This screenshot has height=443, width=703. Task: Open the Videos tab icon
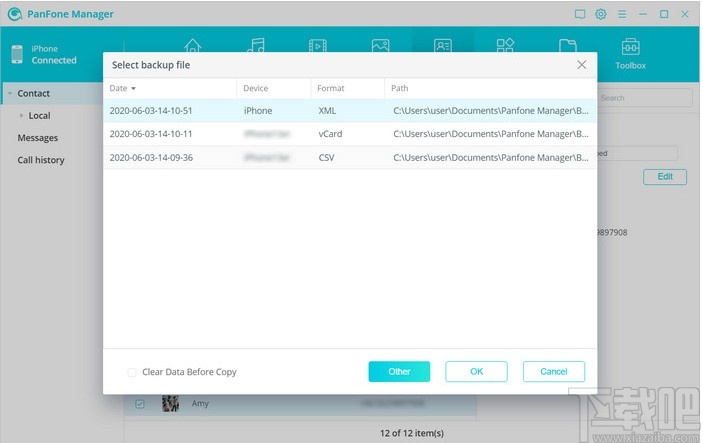click(x=318, y=45)
